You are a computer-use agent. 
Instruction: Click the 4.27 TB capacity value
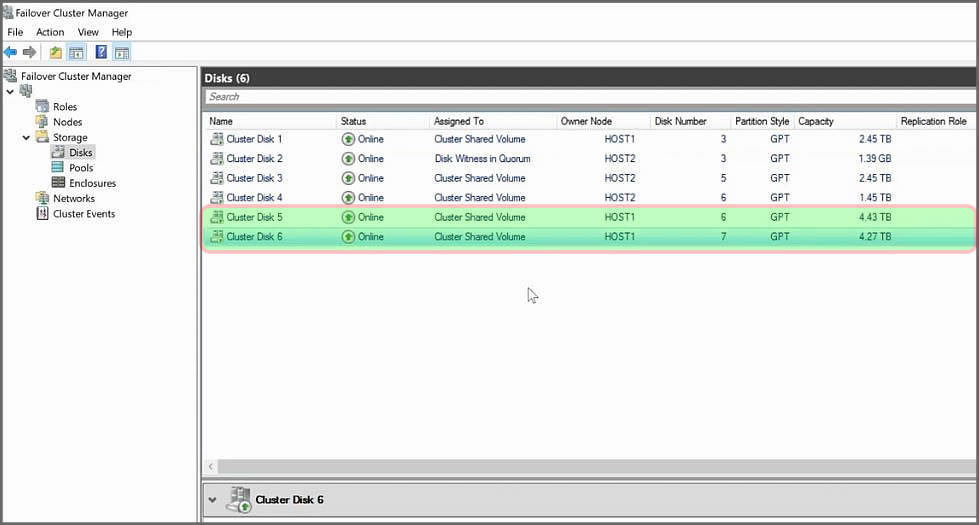[875, 237]
